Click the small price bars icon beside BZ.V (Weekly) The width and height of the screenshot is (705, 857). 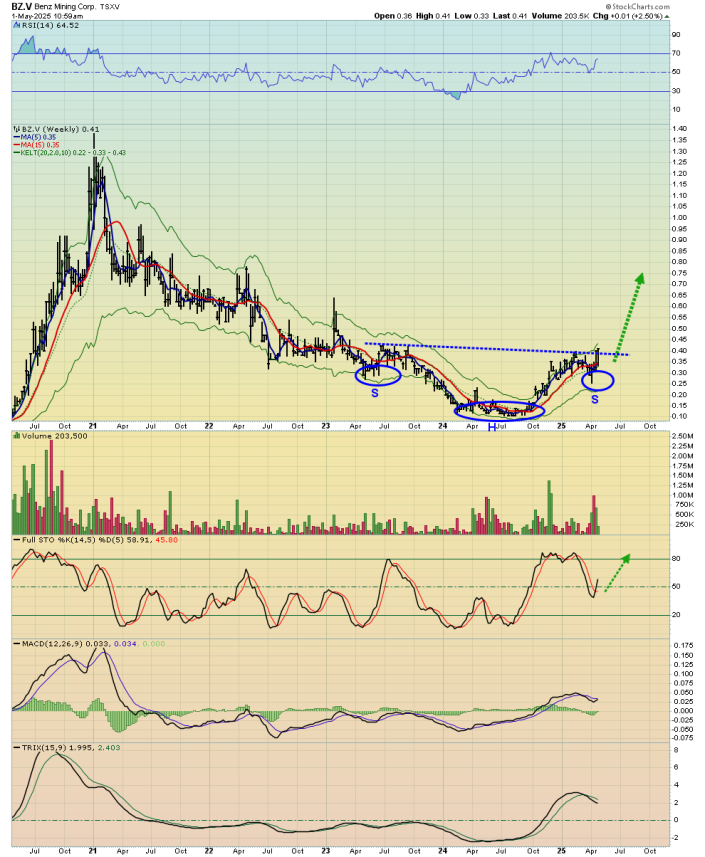coord(16,130)
